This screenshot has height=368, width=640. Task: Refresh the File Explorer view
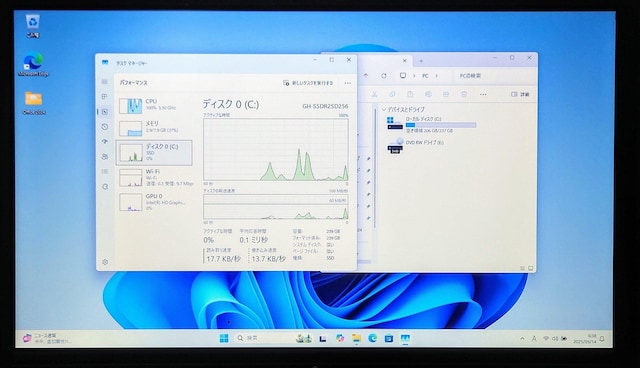[x=384, y=75]
